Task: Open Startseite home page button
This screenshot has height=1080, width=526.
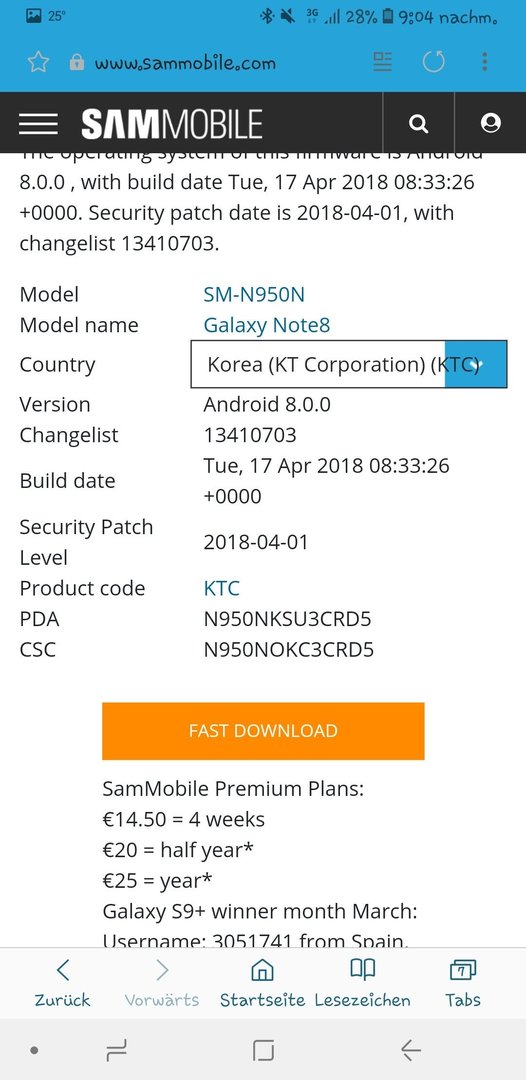Action: [x=262, y=984]
